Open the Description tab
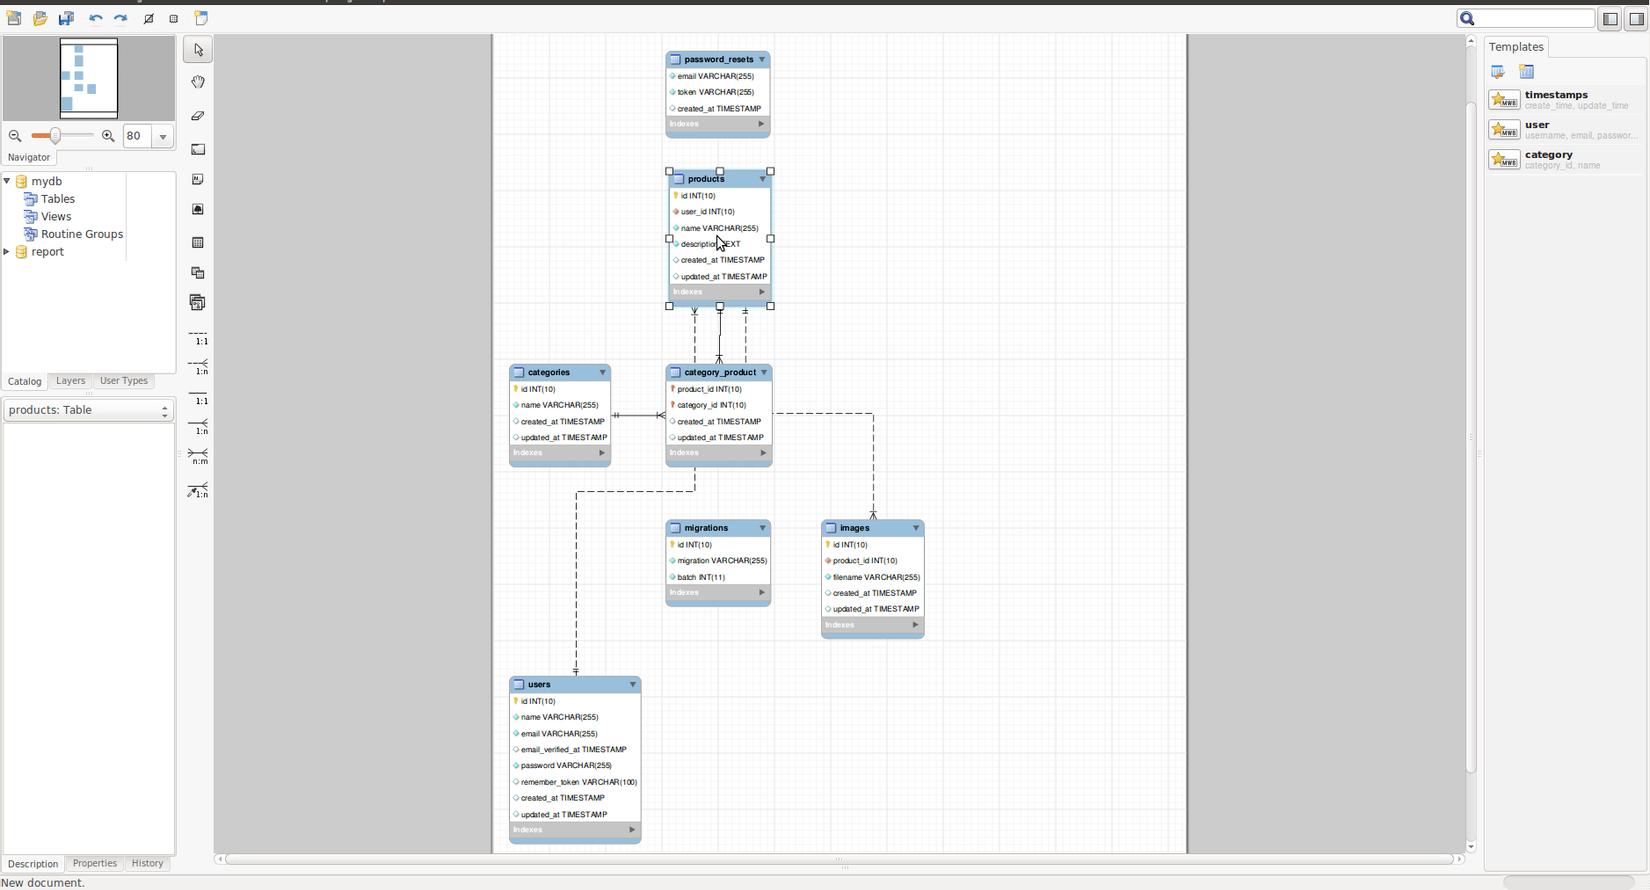 coord(33,864)
